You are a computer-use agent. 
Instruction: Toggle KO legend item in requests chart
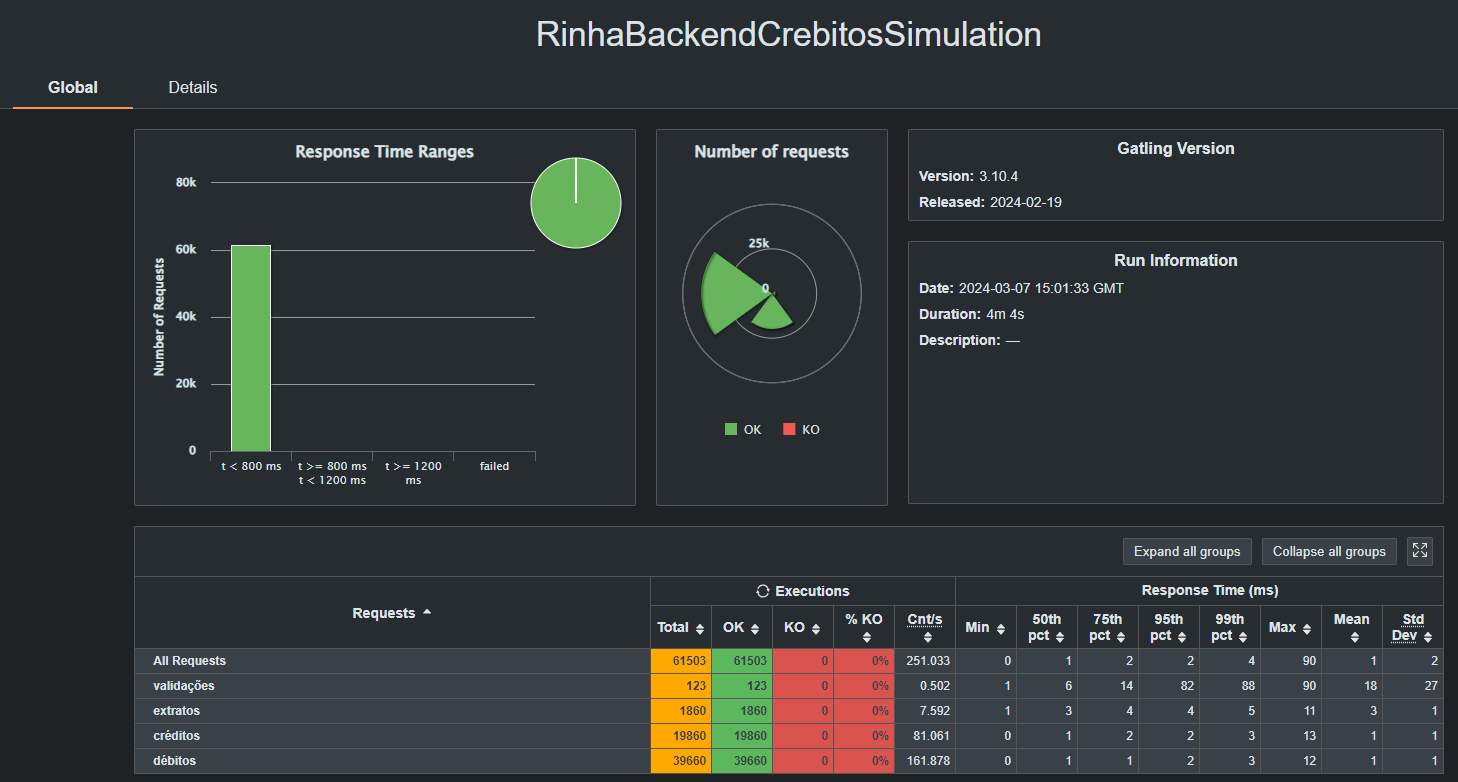pyautogui.click(x=800, y=429)
